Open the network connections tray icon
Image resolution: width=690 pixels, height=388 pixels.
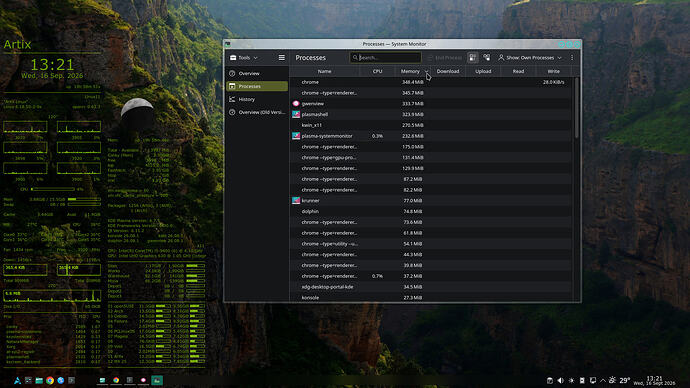click(593, 381)
